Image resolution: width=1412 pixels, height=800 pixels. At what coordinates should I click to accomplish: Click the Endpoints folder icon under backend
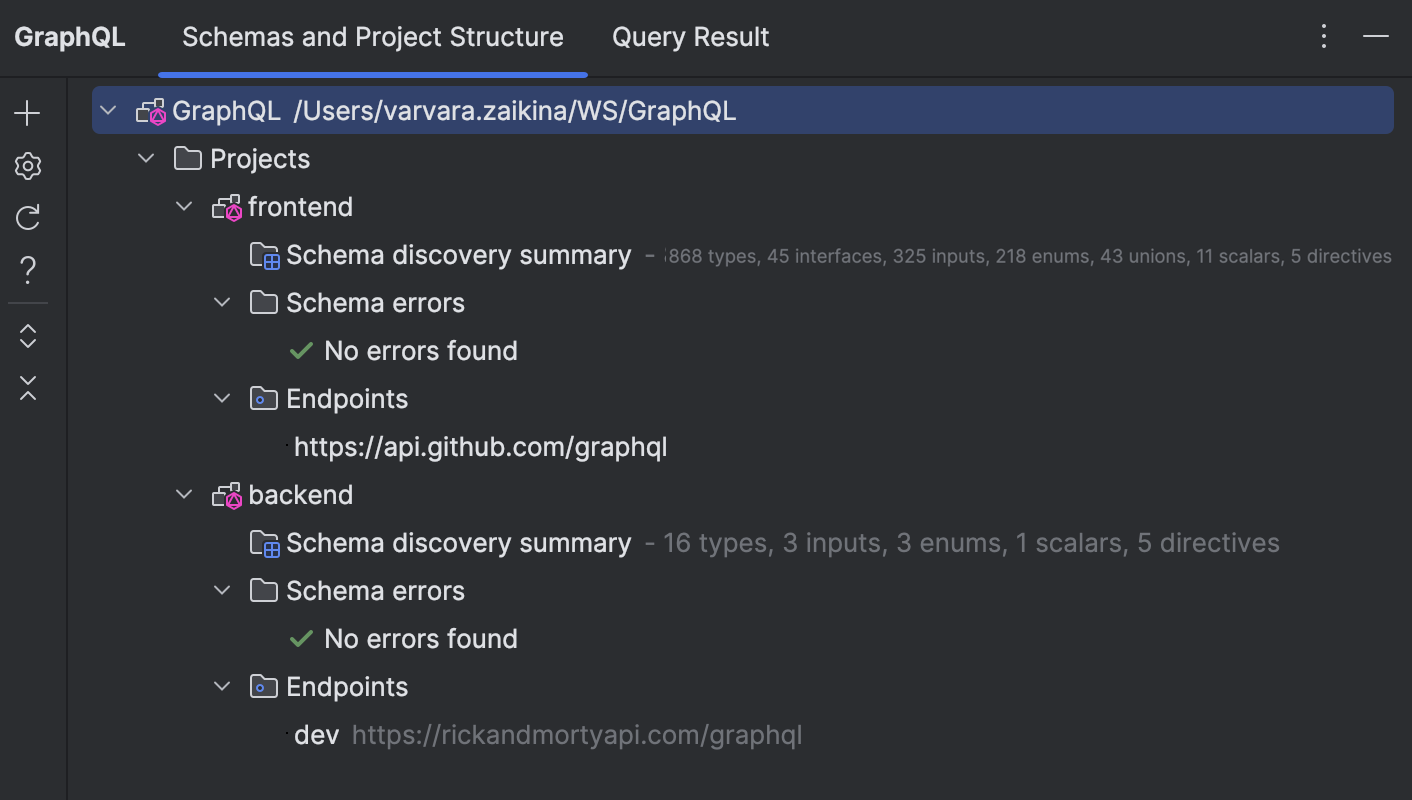(263, 686)
